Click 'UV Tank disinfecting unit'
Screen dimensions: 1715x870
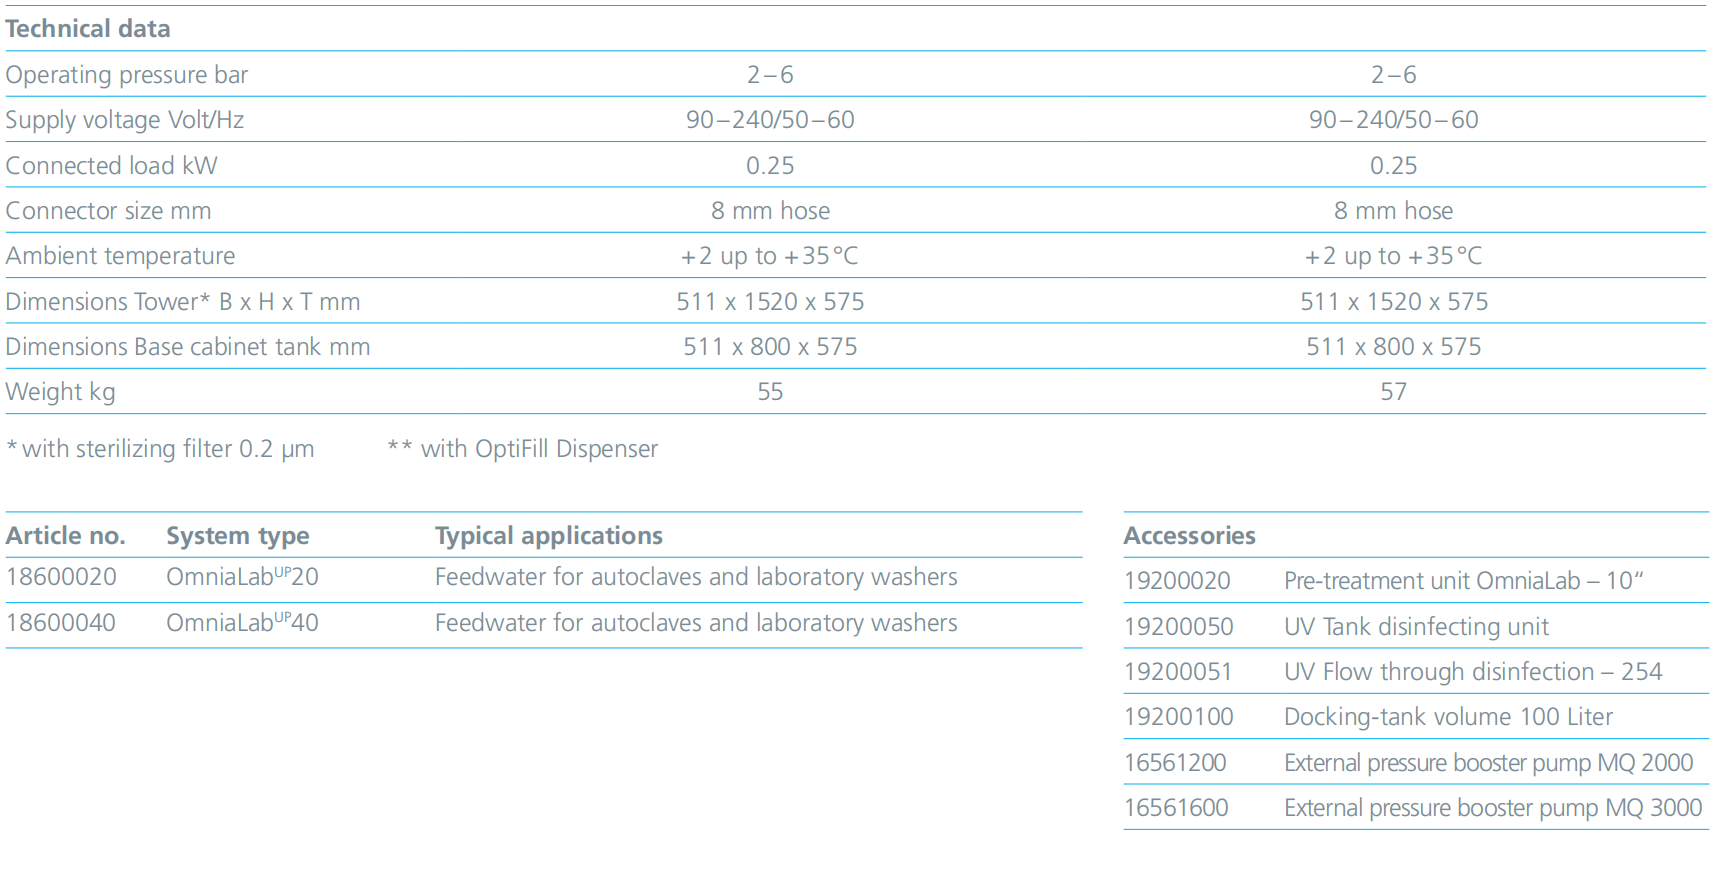(1417, 627)
